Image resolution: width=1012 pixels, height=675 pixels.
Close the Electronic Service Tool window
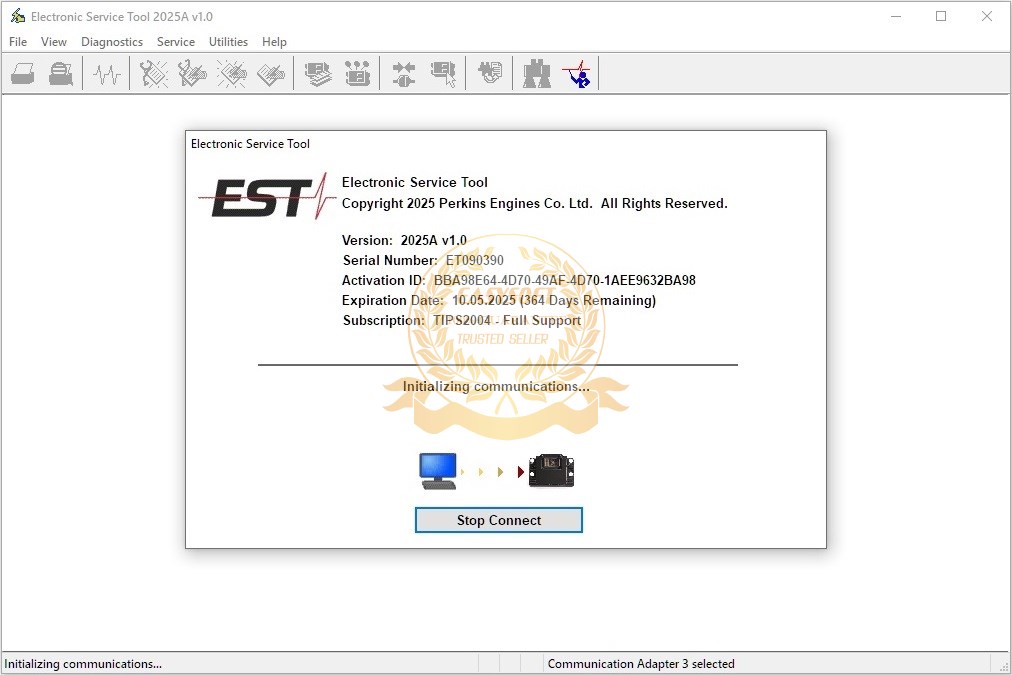(987, 17)
